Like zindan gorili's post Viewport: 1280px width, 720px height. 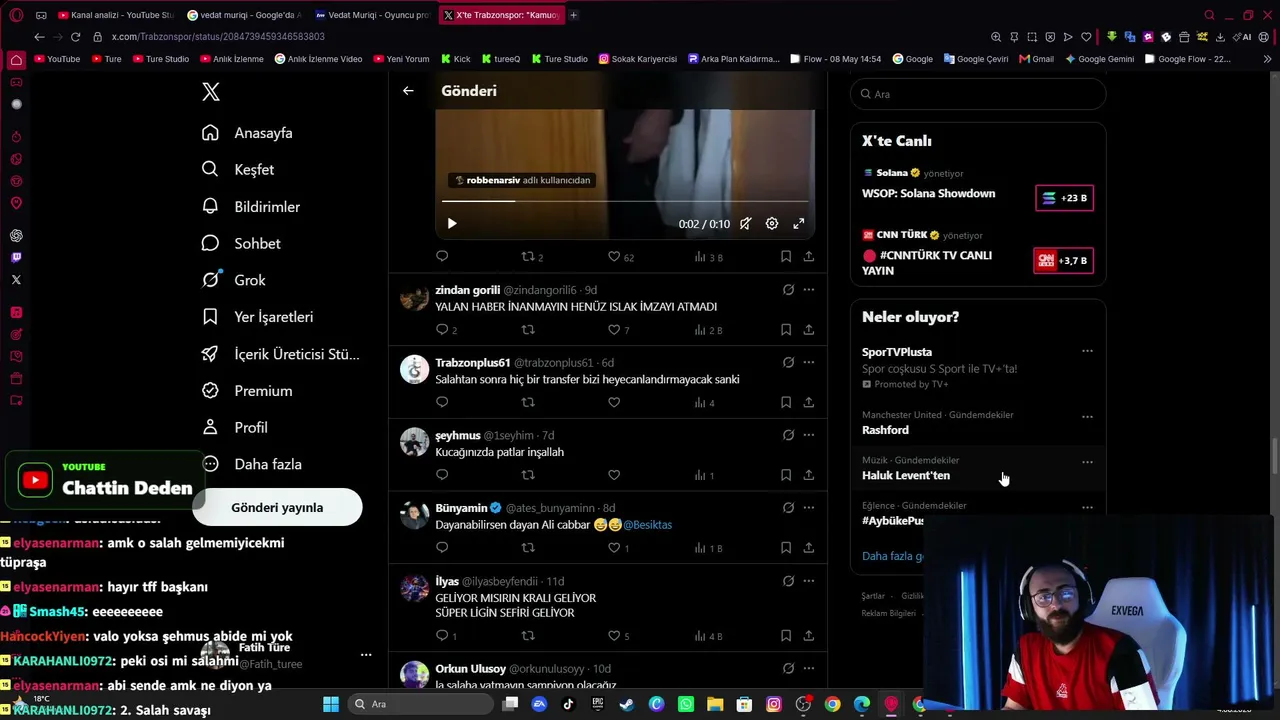(614, 330)
